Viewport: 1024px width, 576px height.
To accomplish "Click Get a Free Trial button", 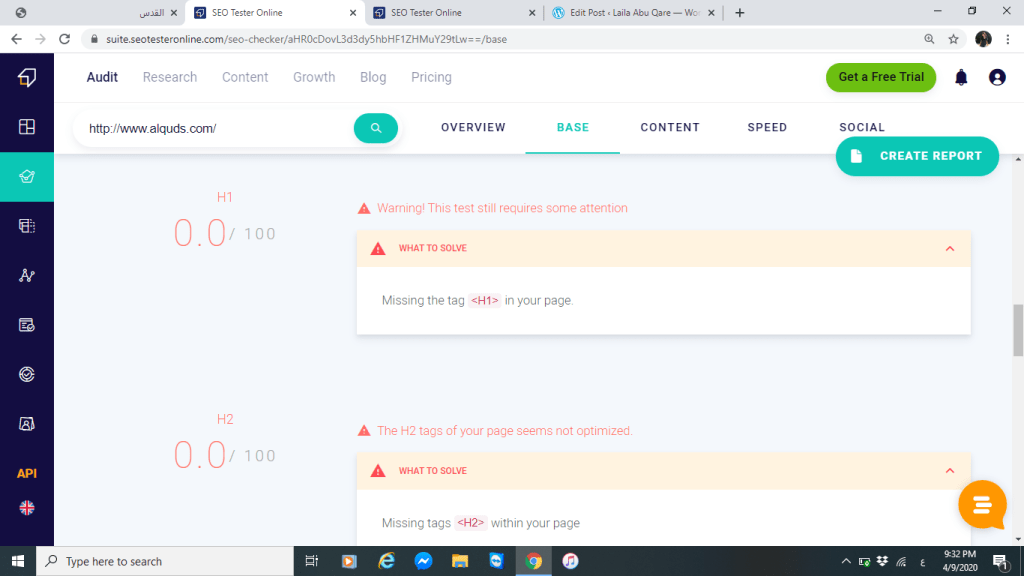I will click(881, 77).
